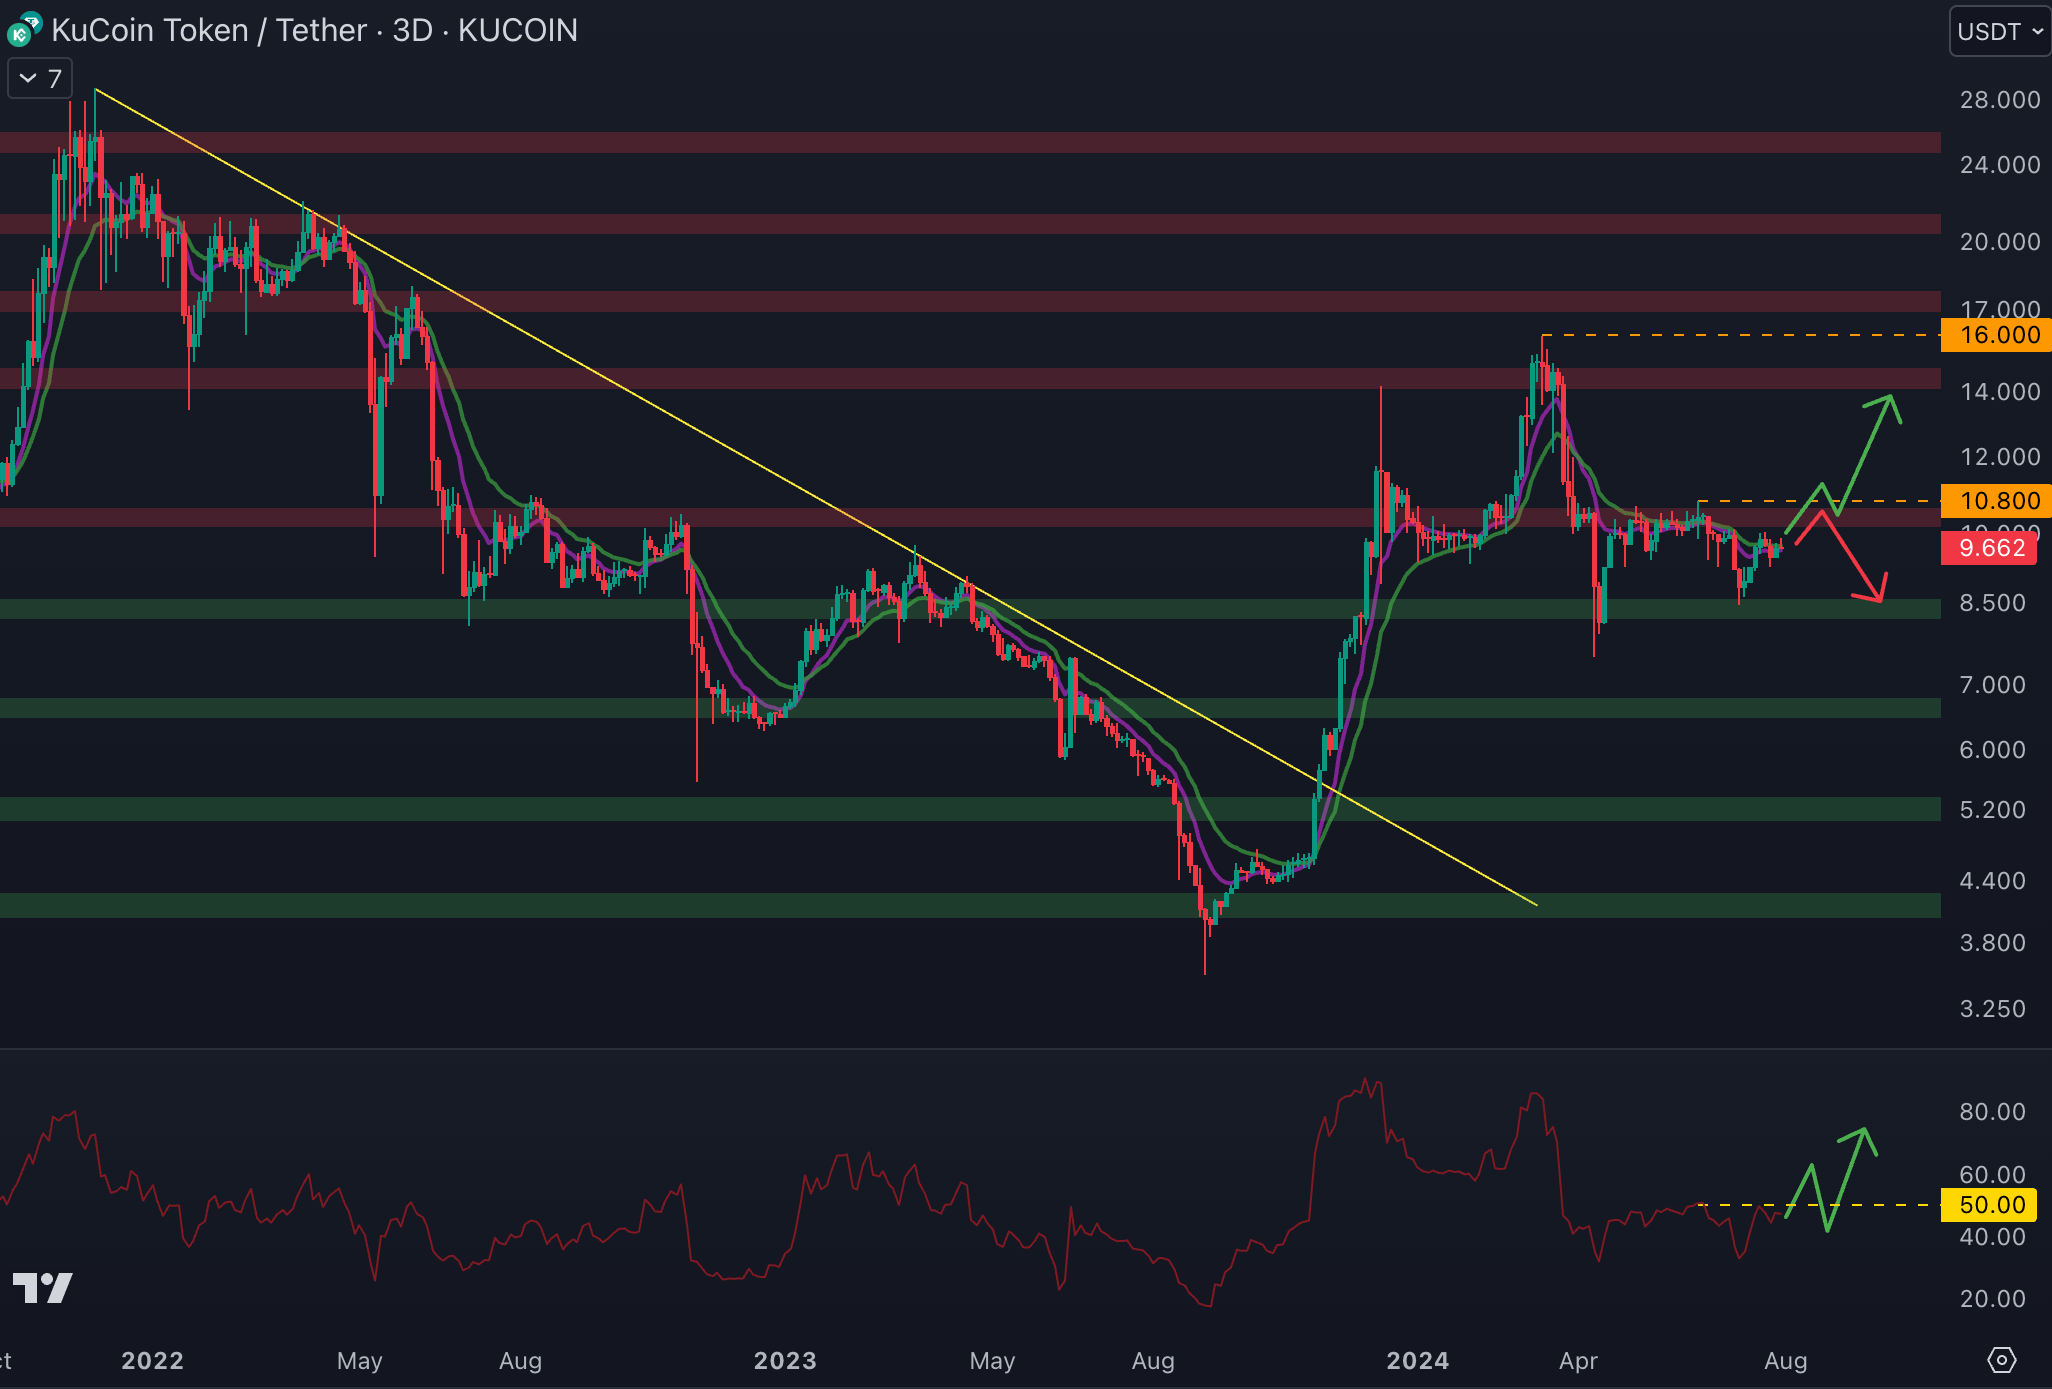Click the chevron arrow beside the 7 indicator count
The width and height of the screenshot is (2052, 1389).
click(28, 78)
